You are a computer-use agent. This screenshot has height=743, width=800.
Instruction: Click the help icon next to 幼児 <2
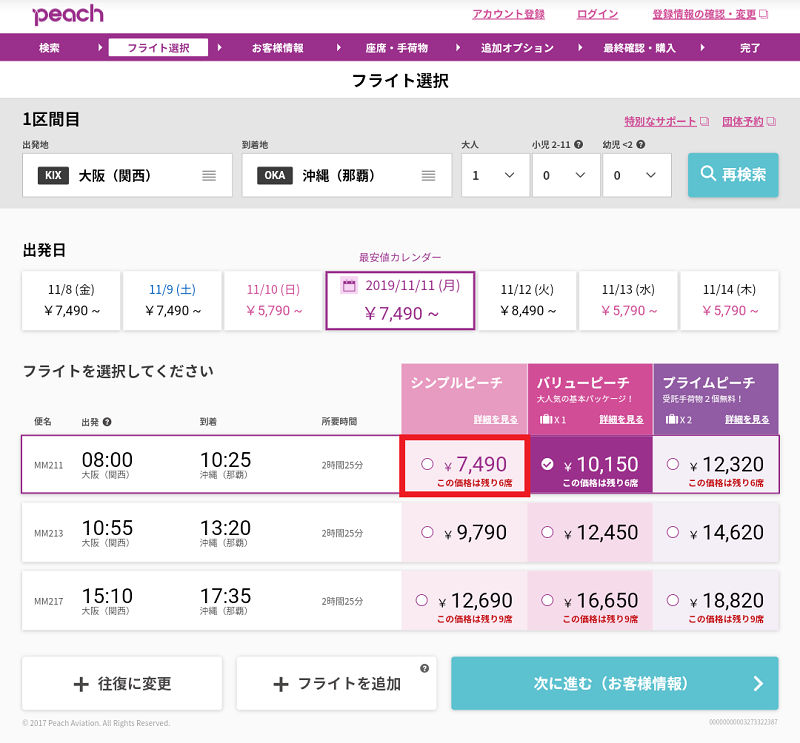coord(641,144)
